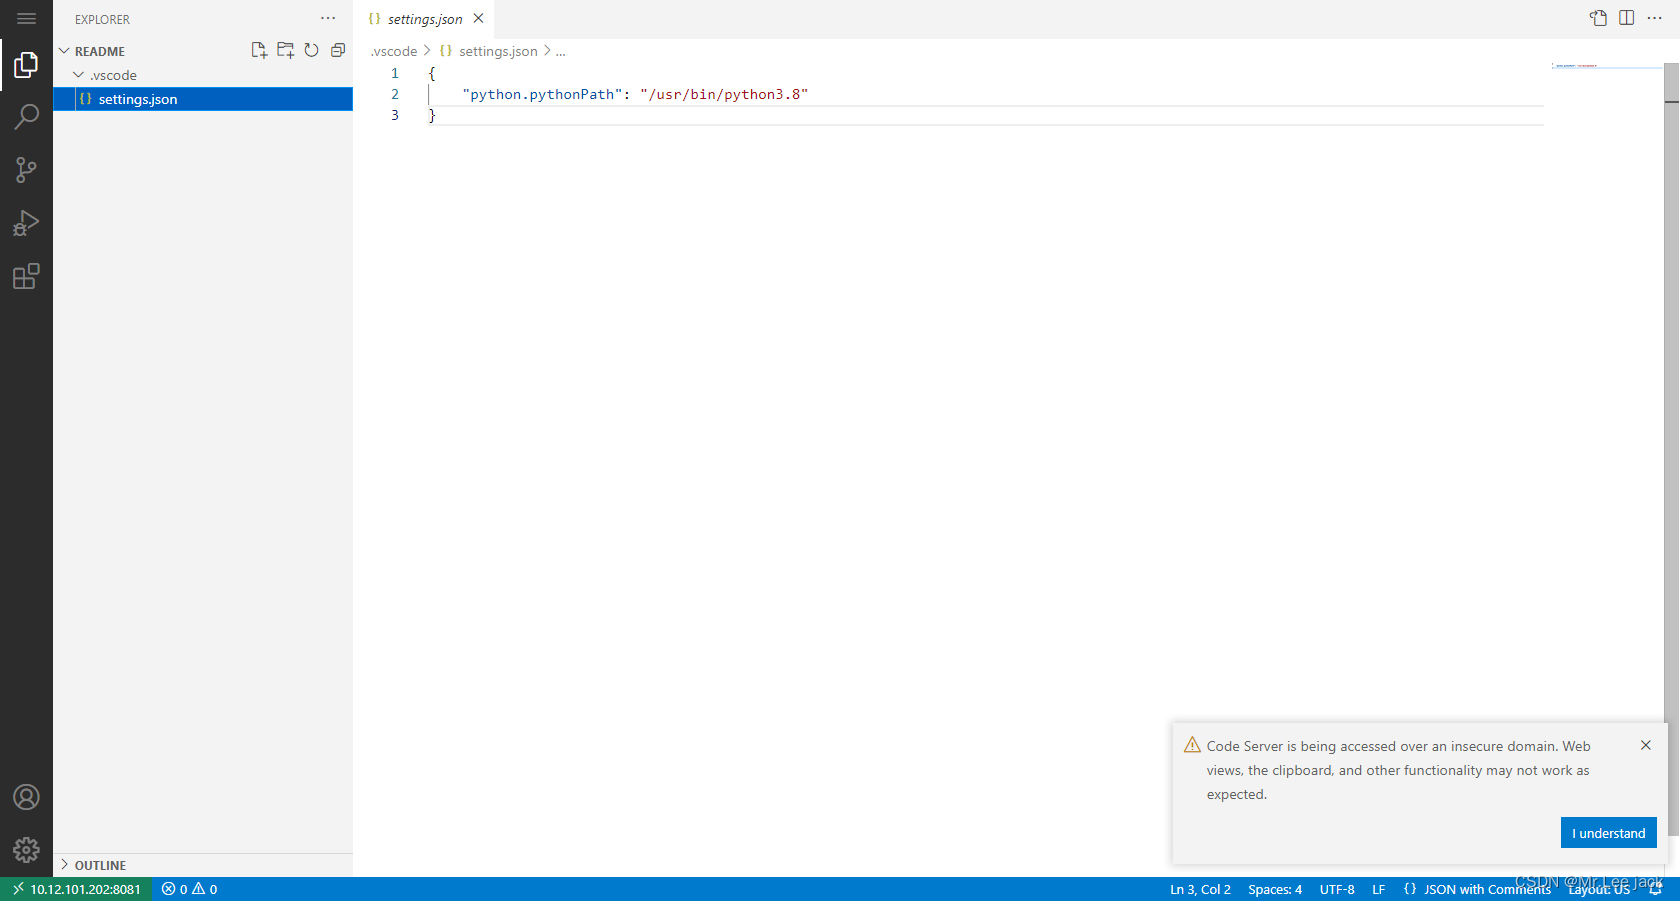Open the Manage gear settings icon
1680x901 pixels.
(x=26, y=850)
